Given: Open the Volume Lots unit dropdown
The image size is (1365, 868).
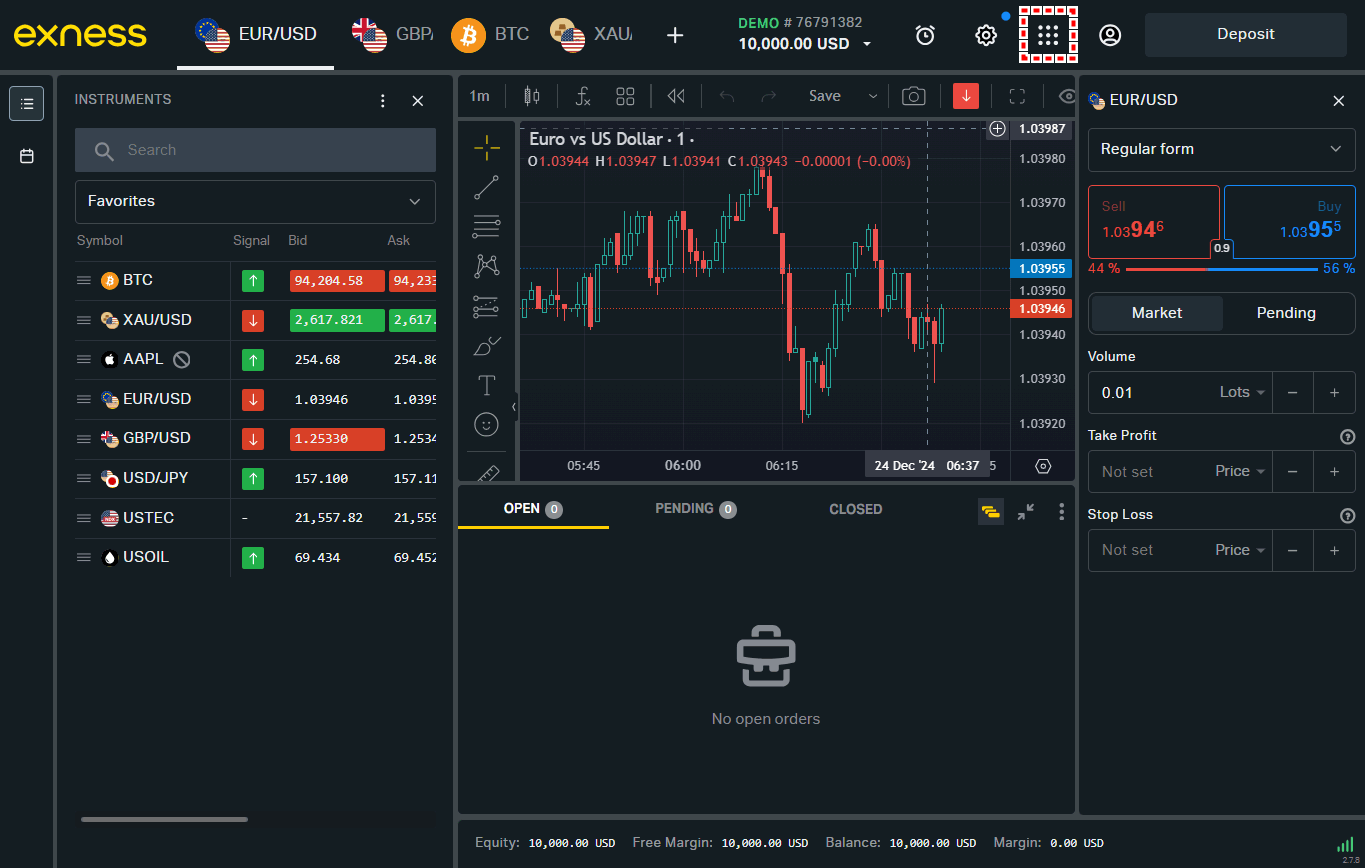Looking at the screenshot, I should (1243, 393).
